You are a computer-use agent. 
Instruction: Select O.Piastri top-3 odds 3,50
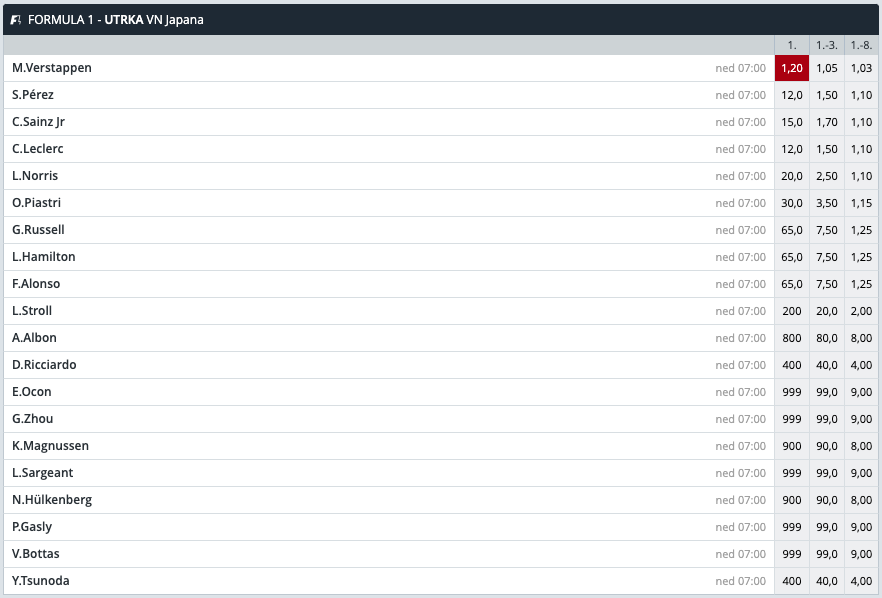click(x=827, y=203)
